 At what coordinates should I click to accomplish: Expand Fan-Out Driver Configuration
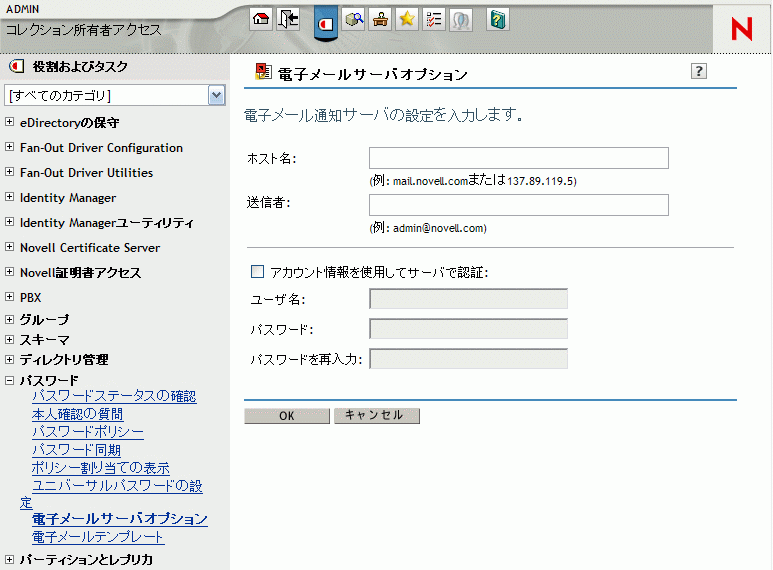(x=9, y=146)
